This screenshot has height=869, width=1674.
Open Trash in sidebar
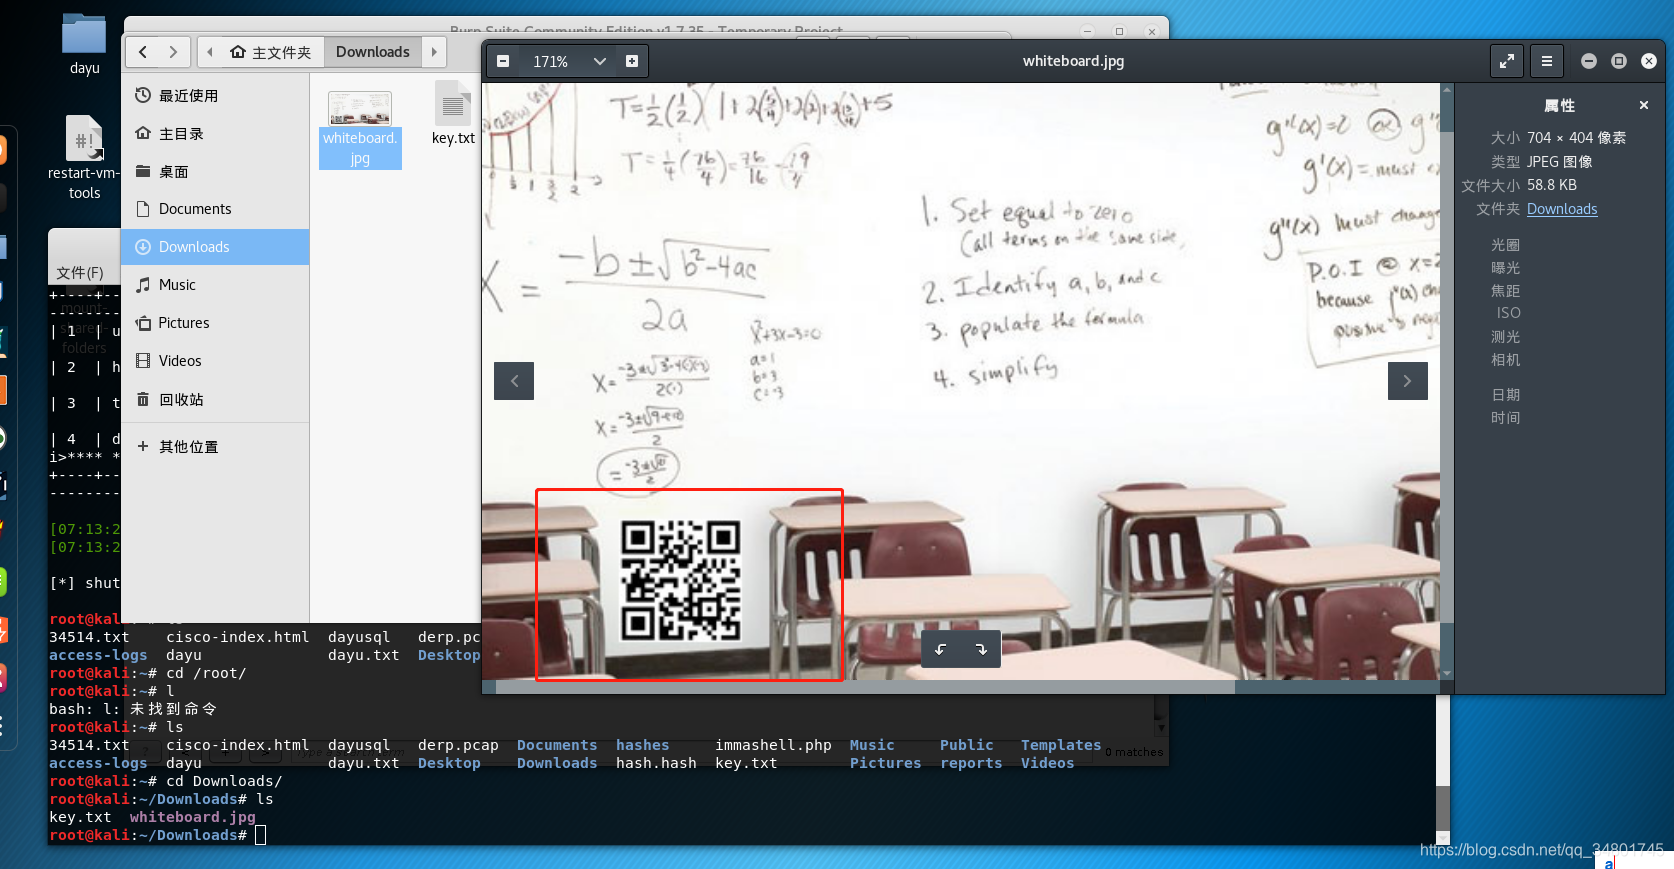[x=215, y=399]
